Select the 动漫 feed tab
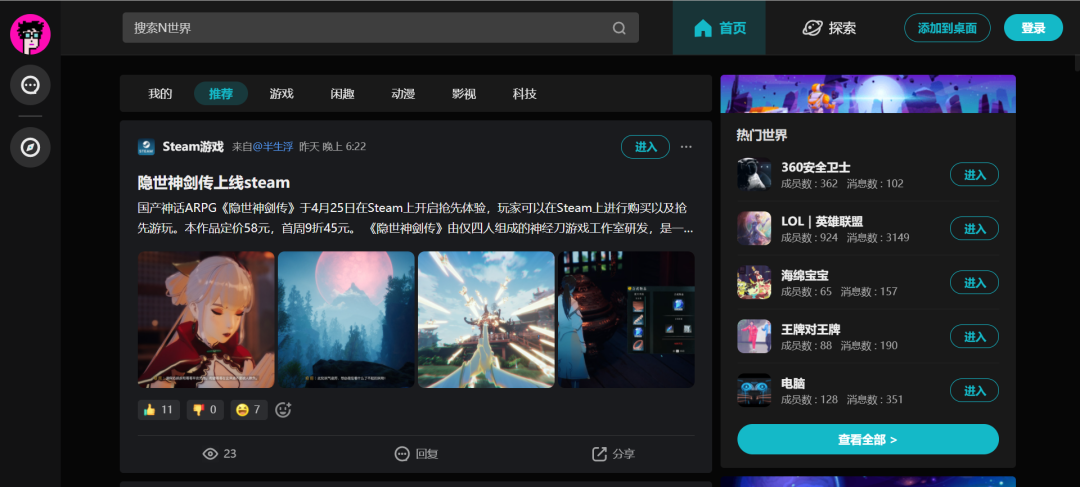The height and width of the screenshot is (487, 1080). tap(403, 94)
